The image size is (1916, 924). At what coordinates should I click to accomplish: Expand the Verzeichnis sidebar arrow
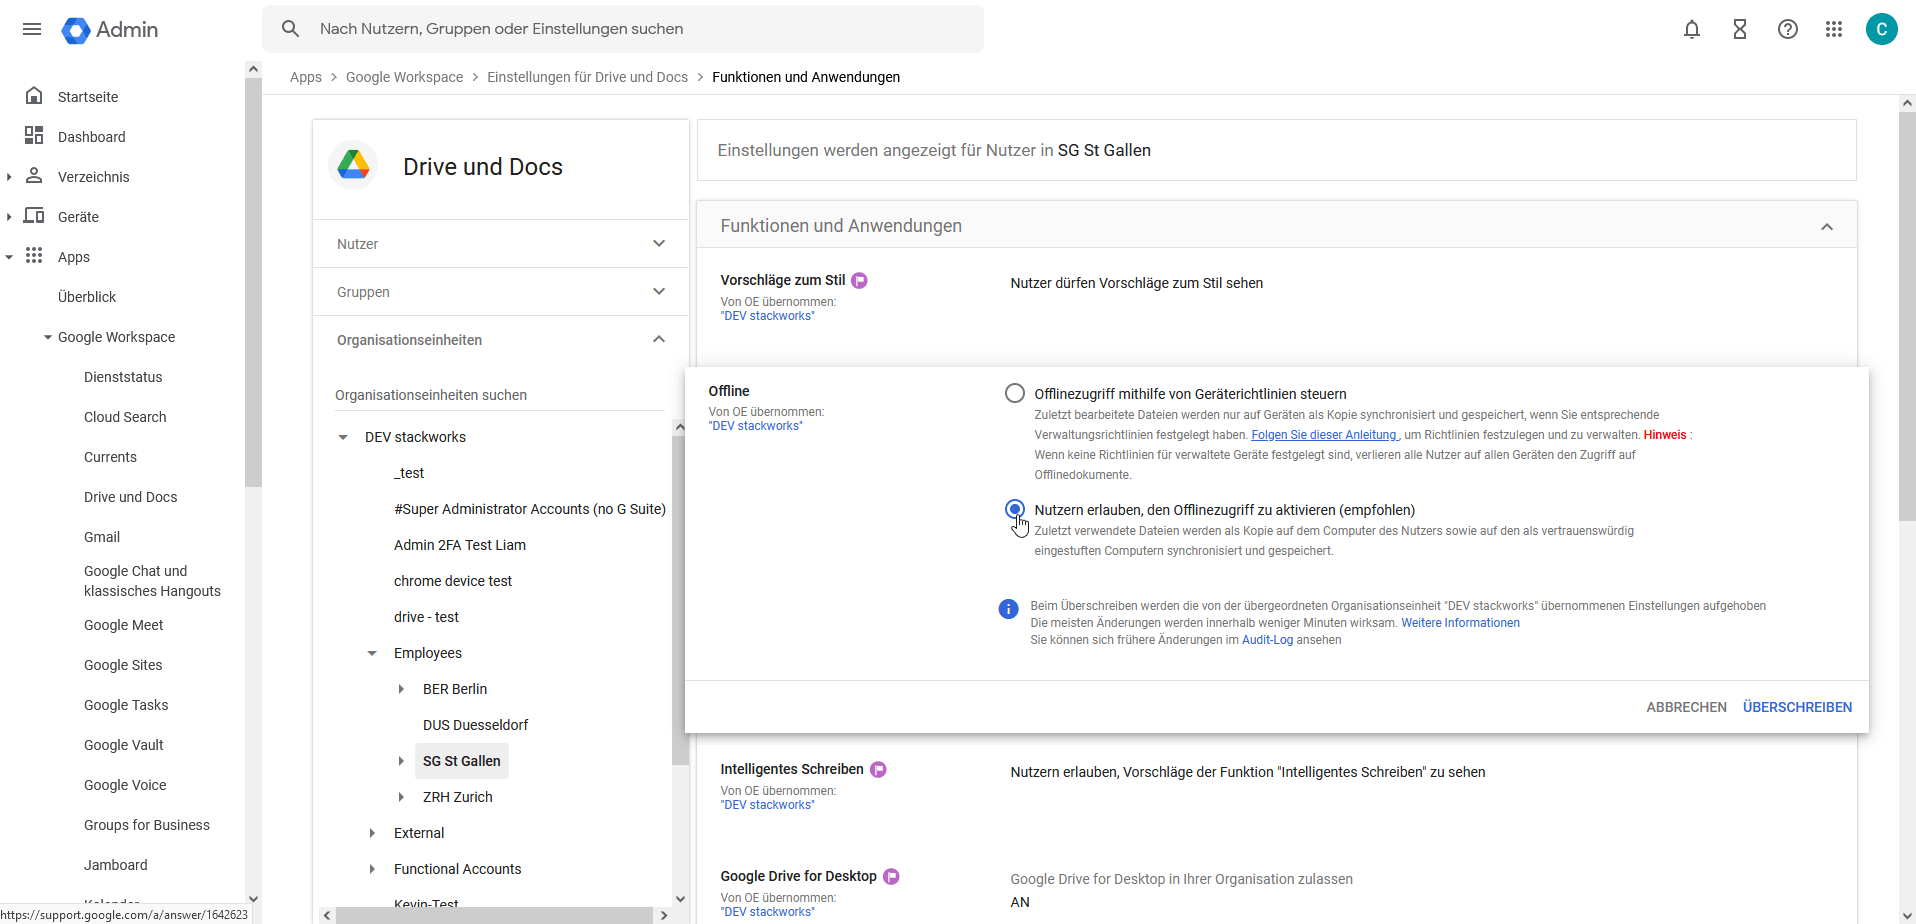[9, 177]
